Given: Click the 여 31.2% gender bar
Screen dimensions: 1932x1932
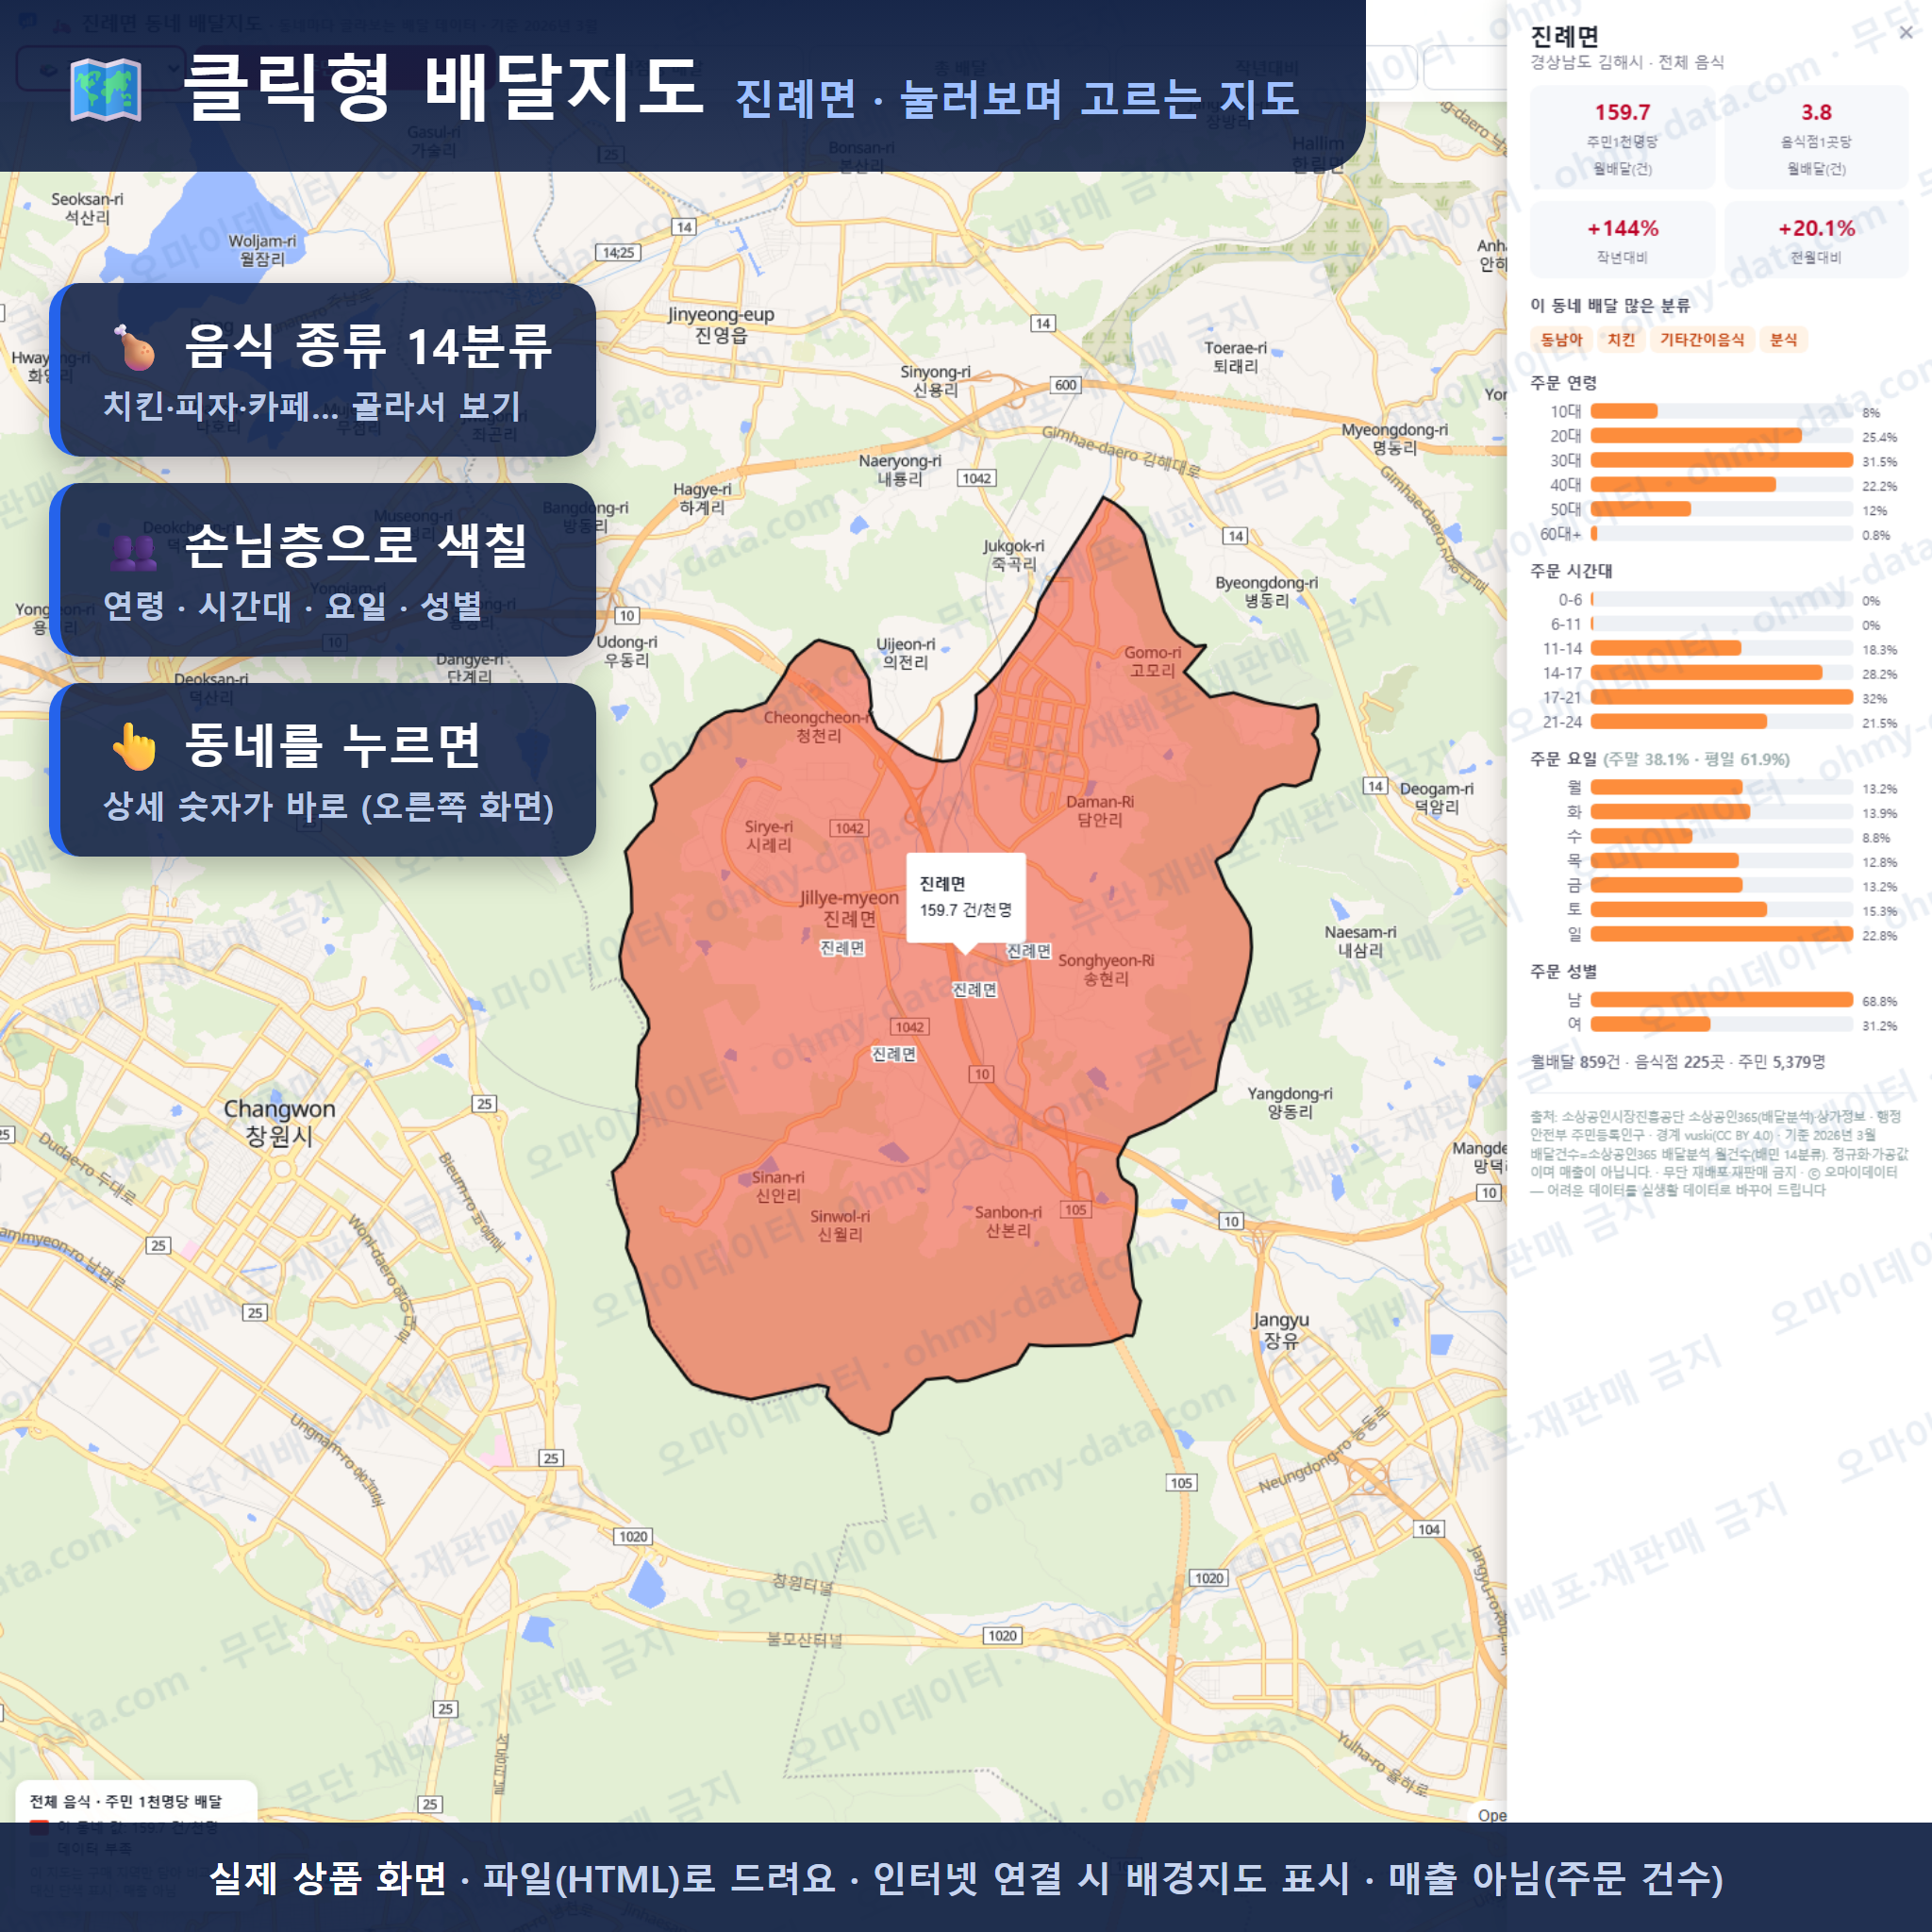Looking at the screenshot, I should tap(1720, 1025).
